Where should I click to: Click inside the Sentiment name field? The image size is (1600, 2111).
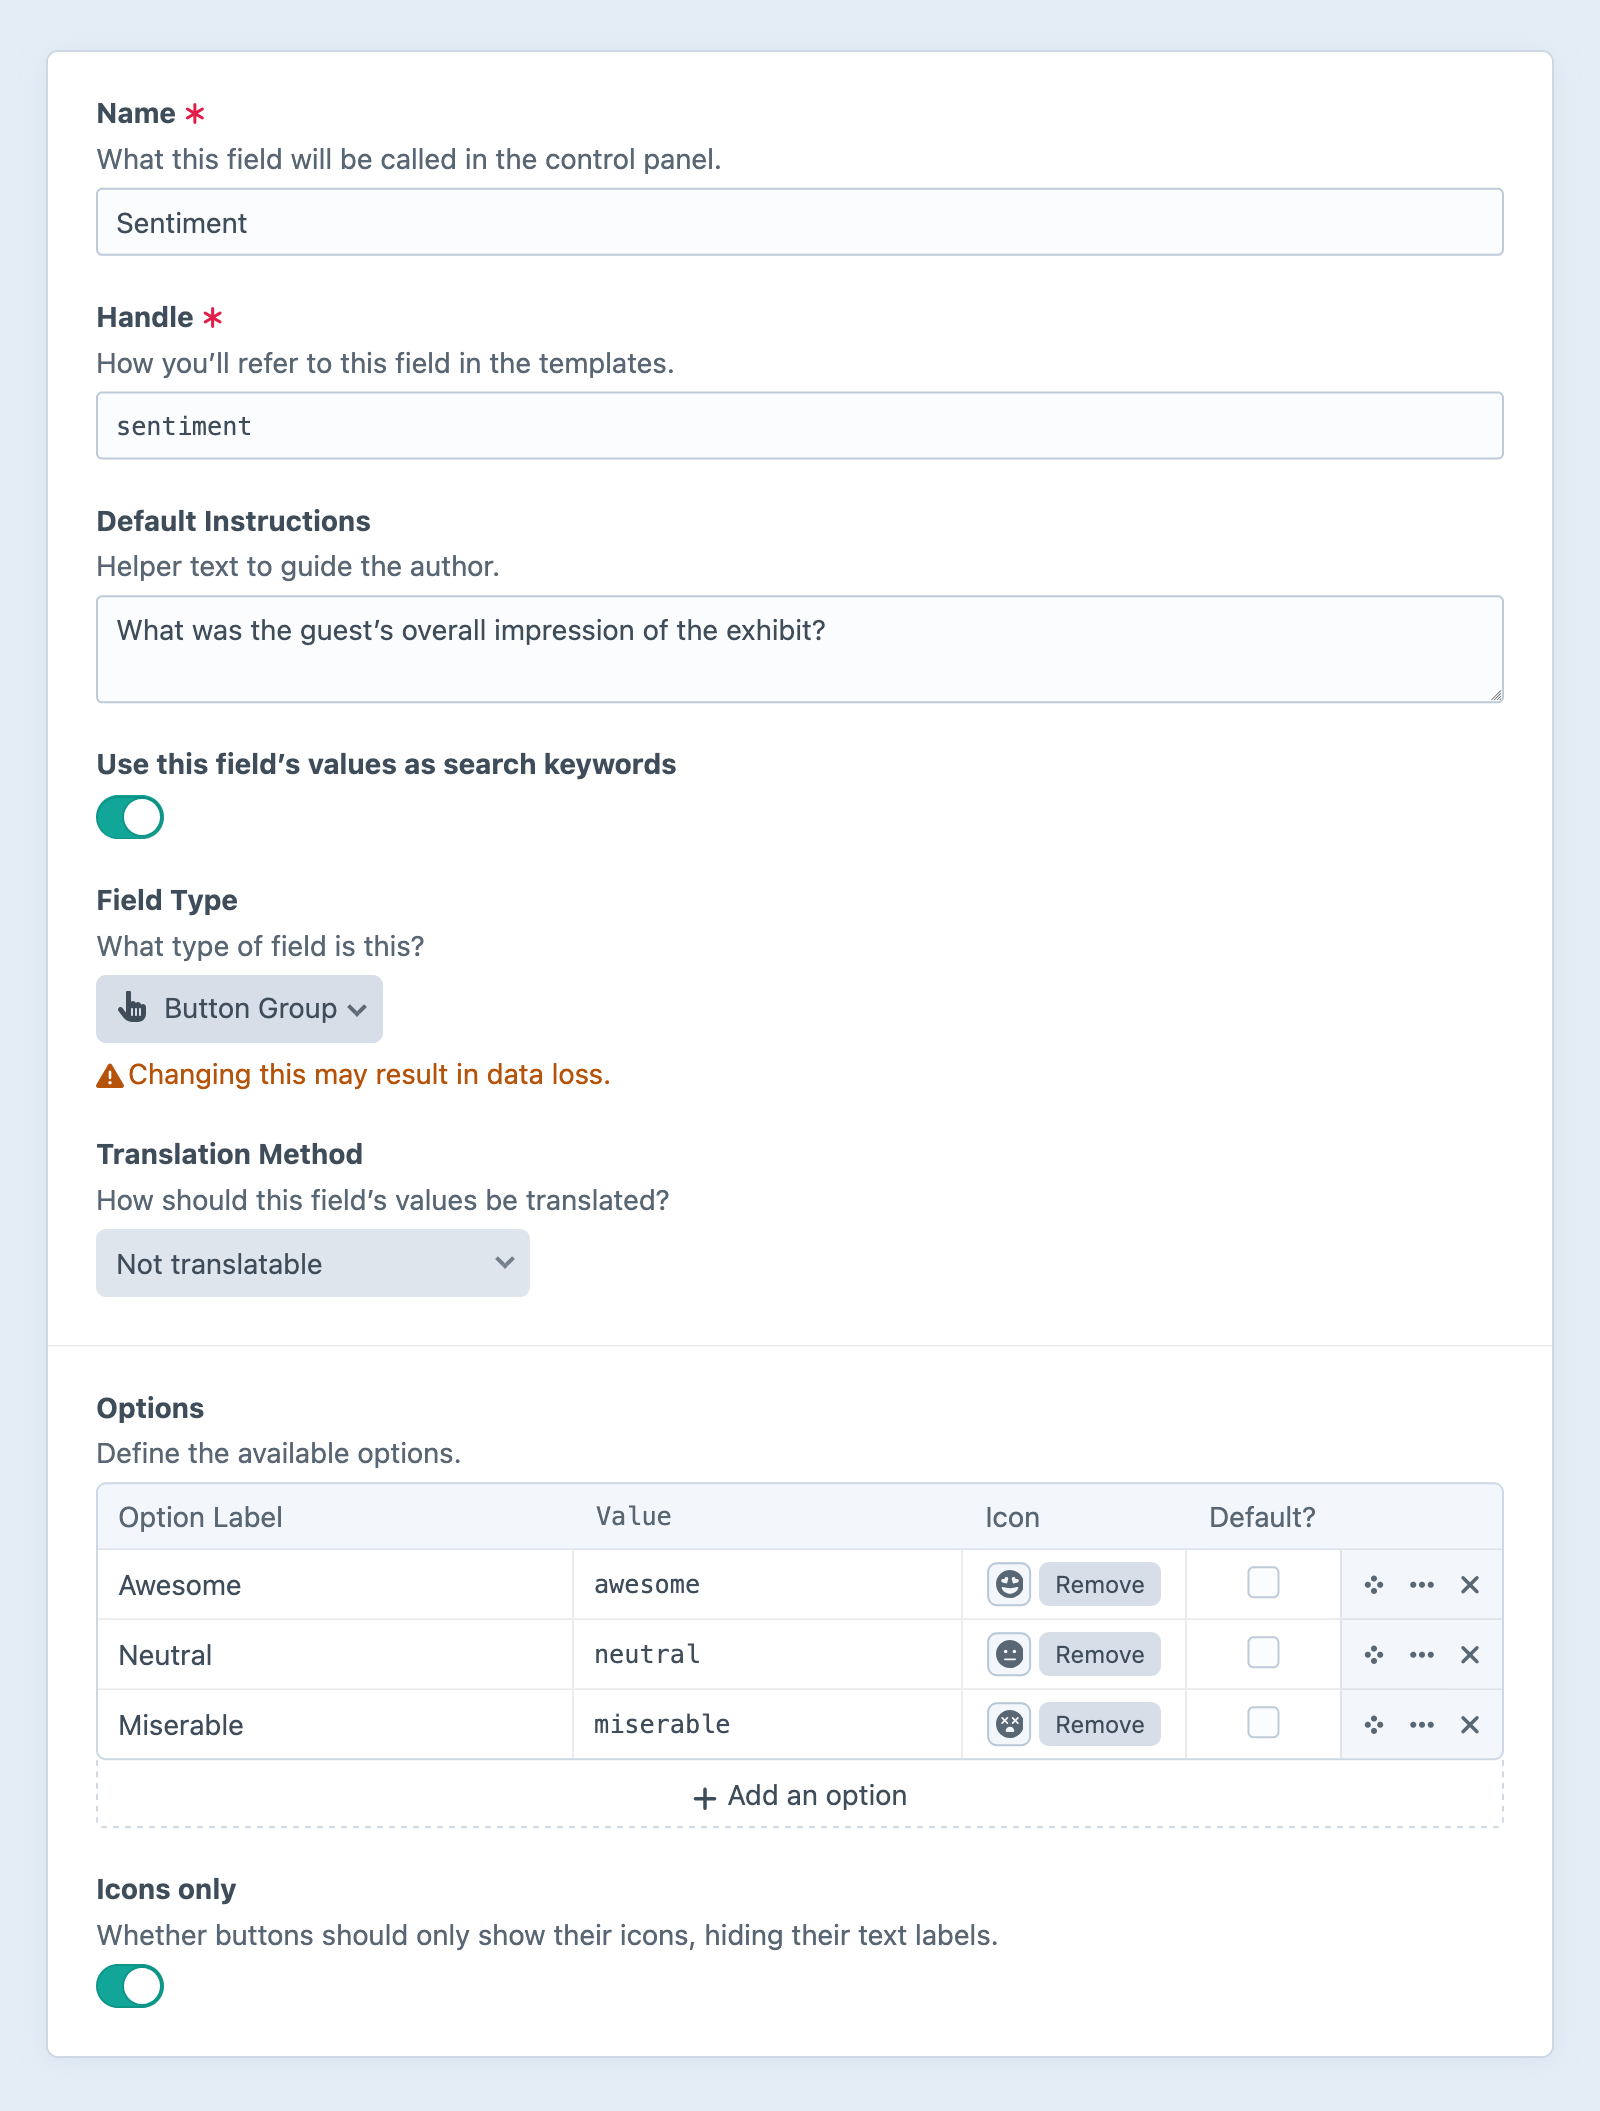[798, 222]
